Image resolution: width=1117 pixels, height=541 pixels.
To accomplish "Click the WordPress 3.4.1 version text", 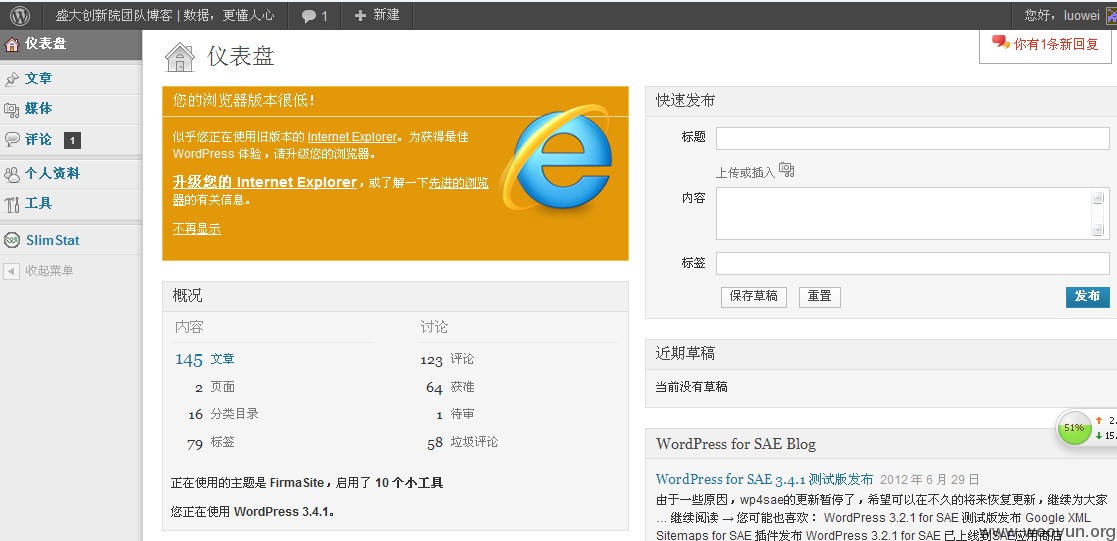I will 283,512.
